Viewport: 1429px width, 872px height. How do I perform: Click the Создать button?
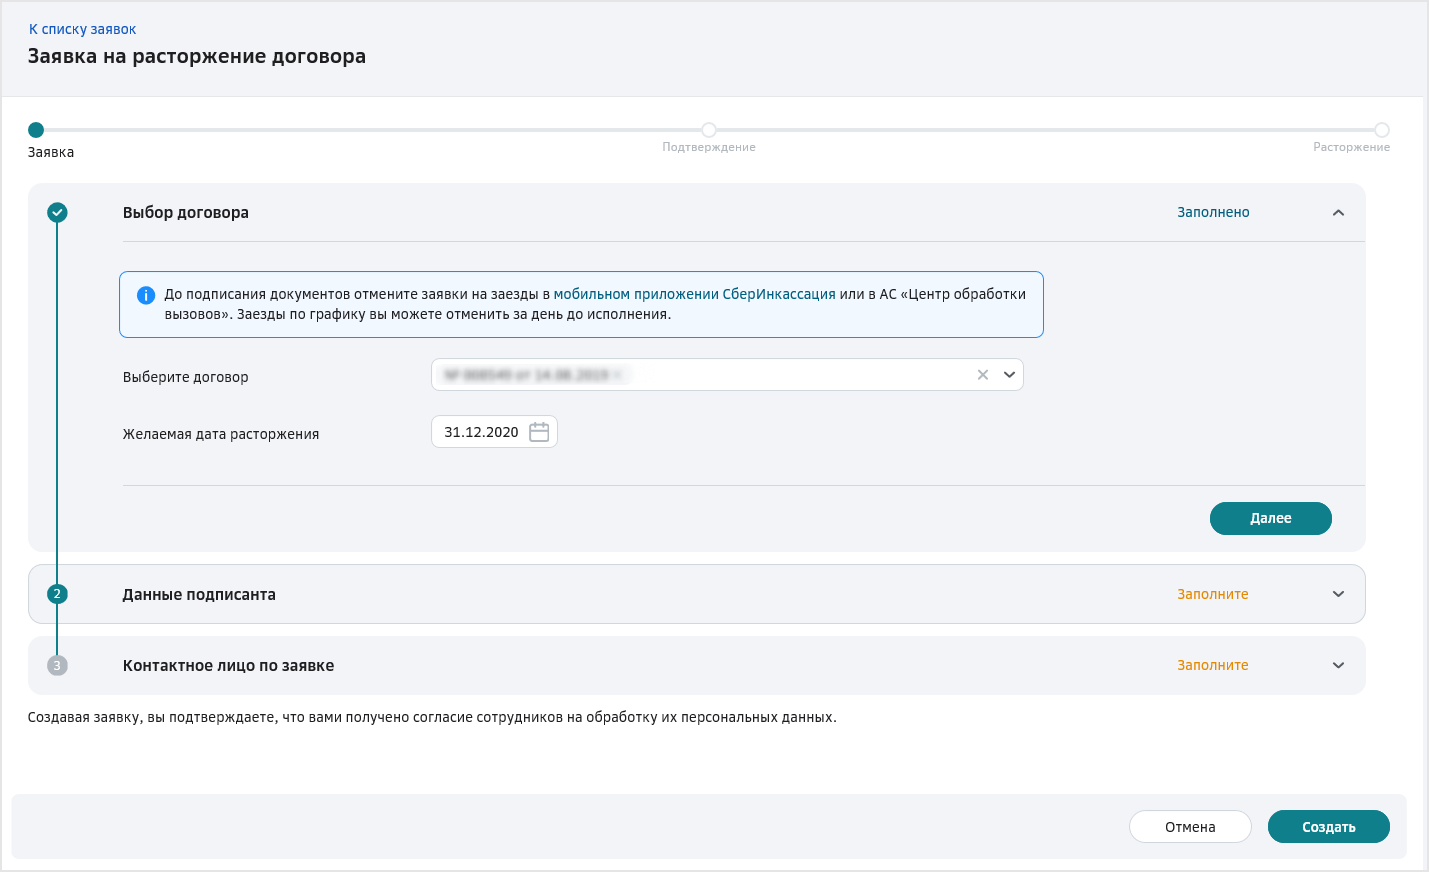pyautogui.click(x=1328, y=827)
